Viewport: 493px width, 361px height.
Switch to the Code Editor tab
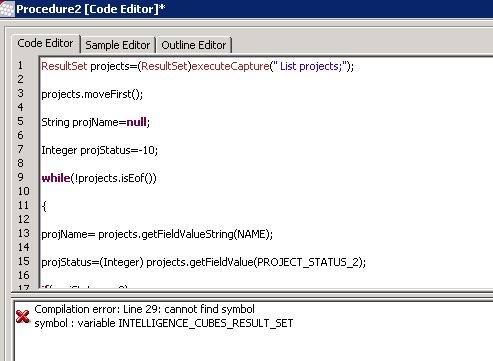46,43
